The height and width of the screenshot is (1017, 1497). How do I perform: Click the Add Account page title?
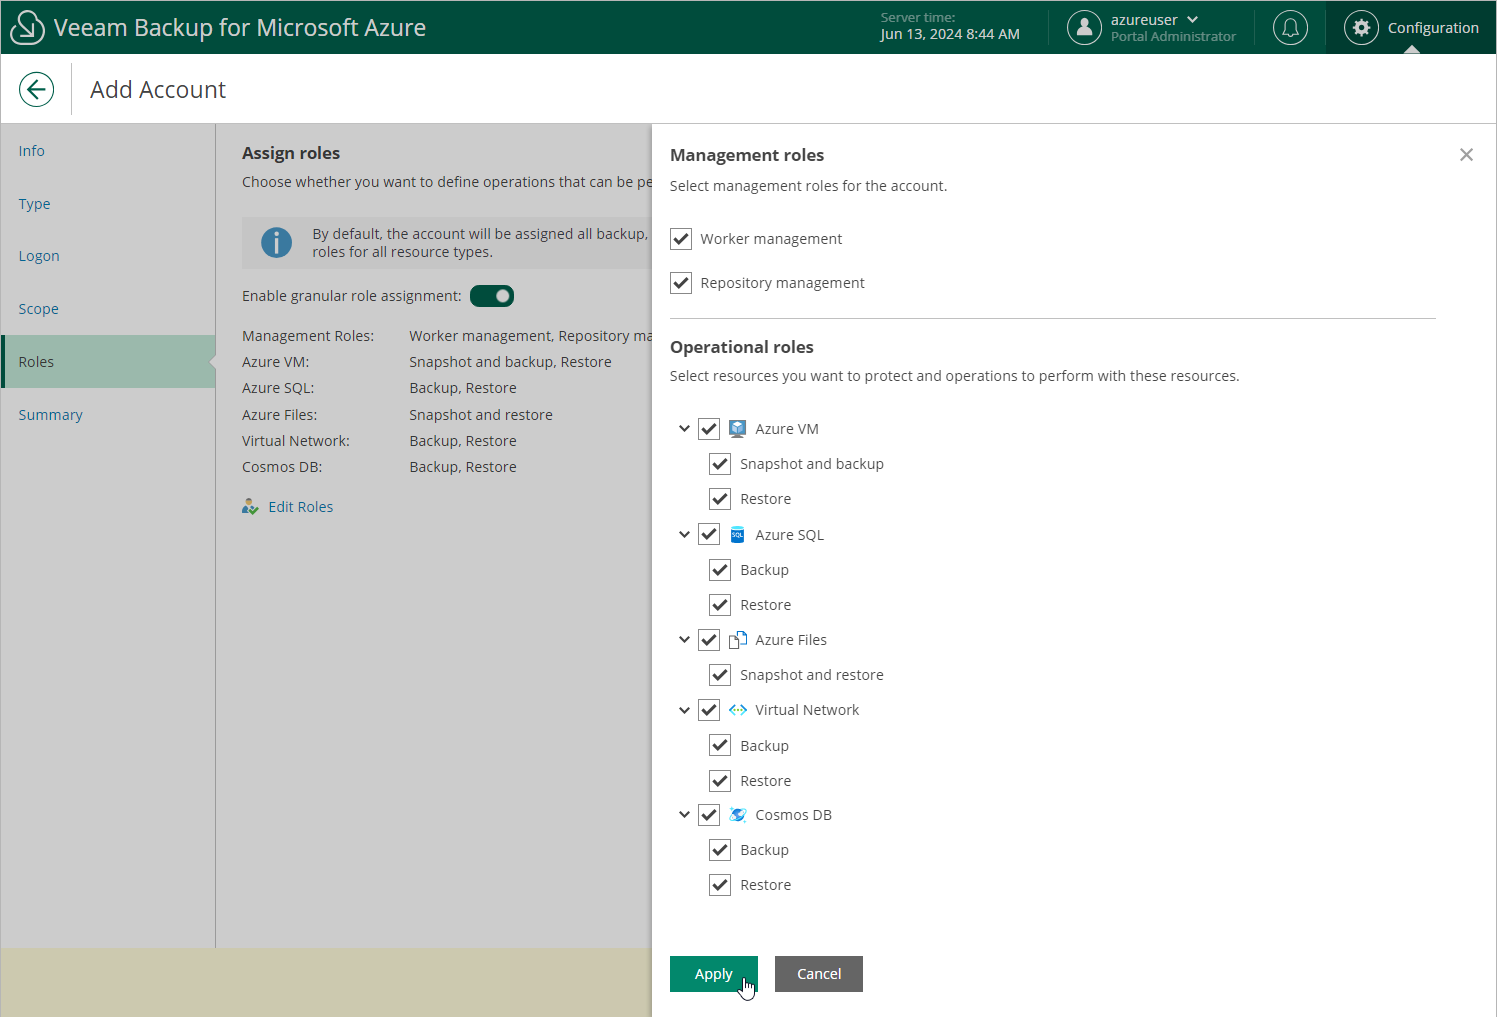[x=158, y=90]
